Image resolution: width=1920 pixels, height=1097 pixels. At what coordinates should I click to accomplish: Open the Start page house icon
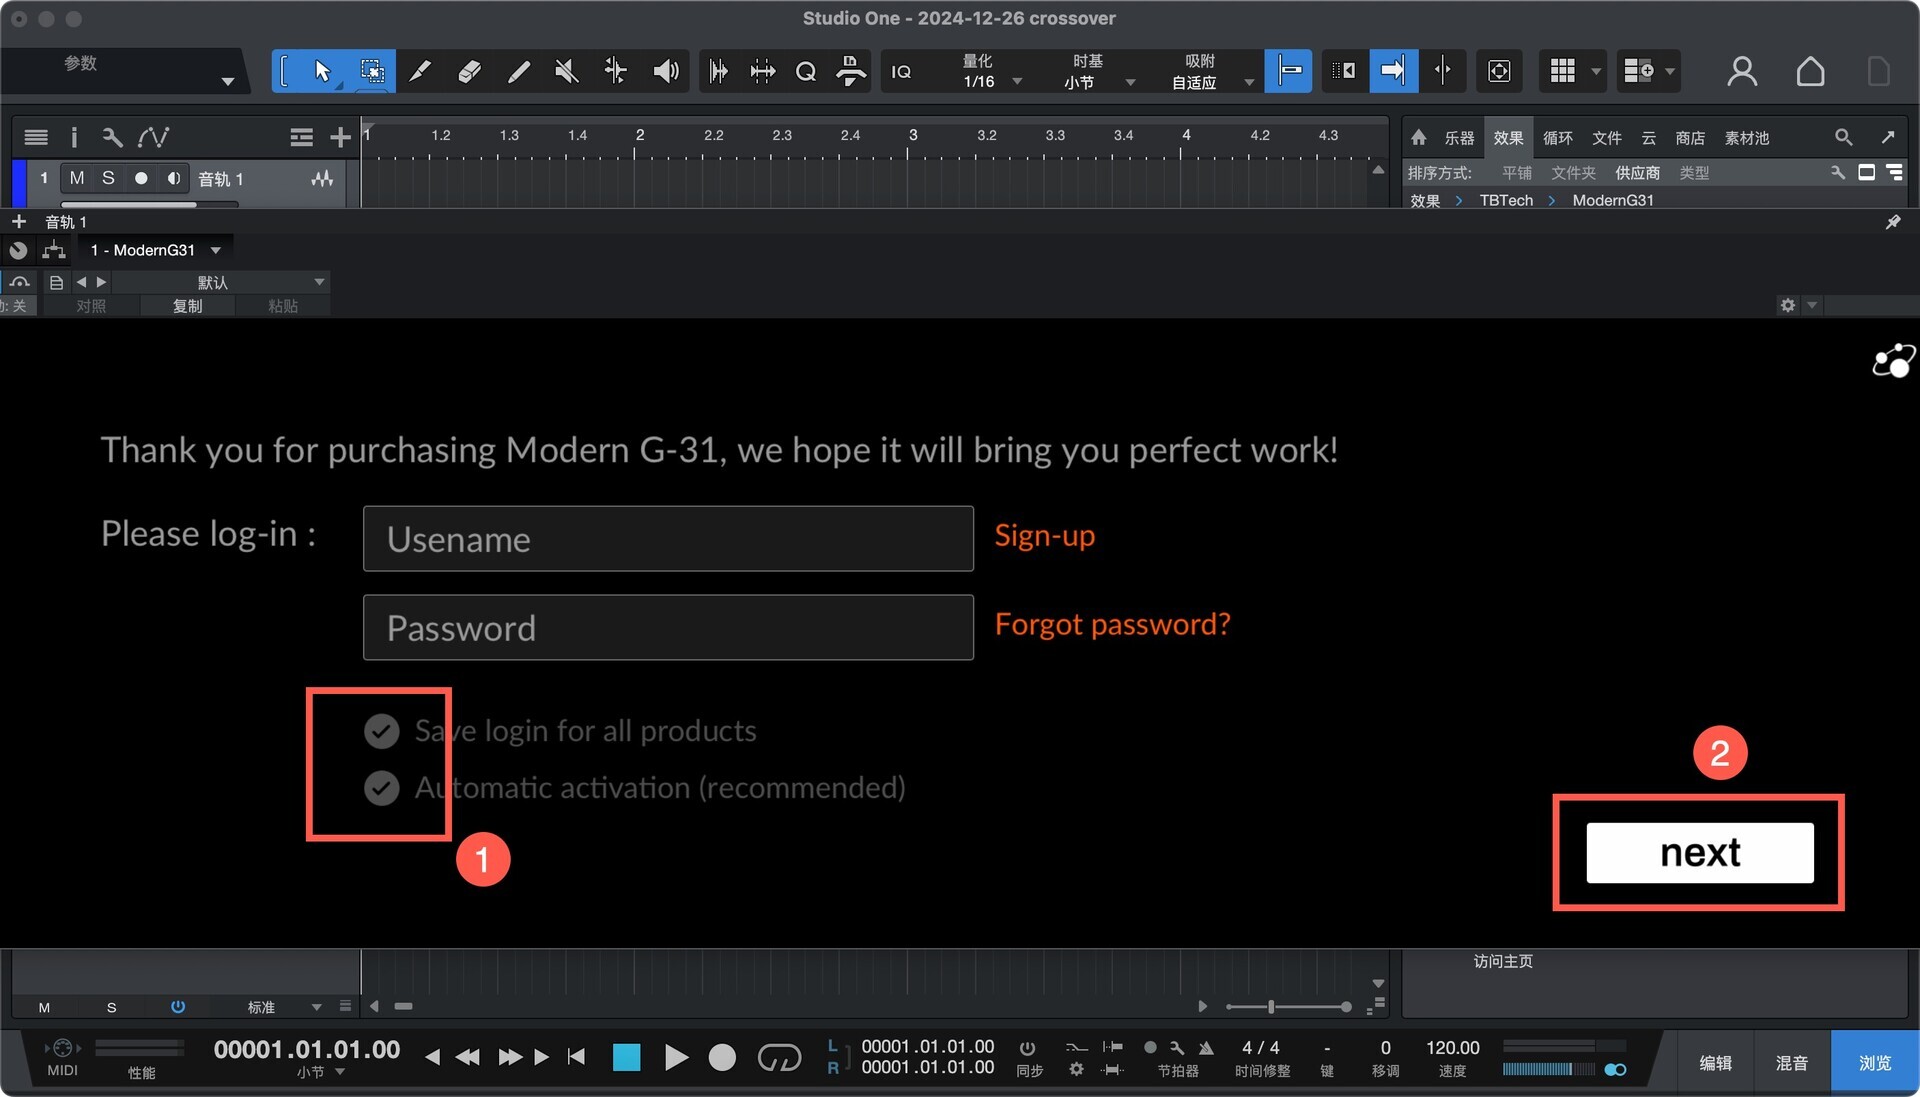(1810, 71)
